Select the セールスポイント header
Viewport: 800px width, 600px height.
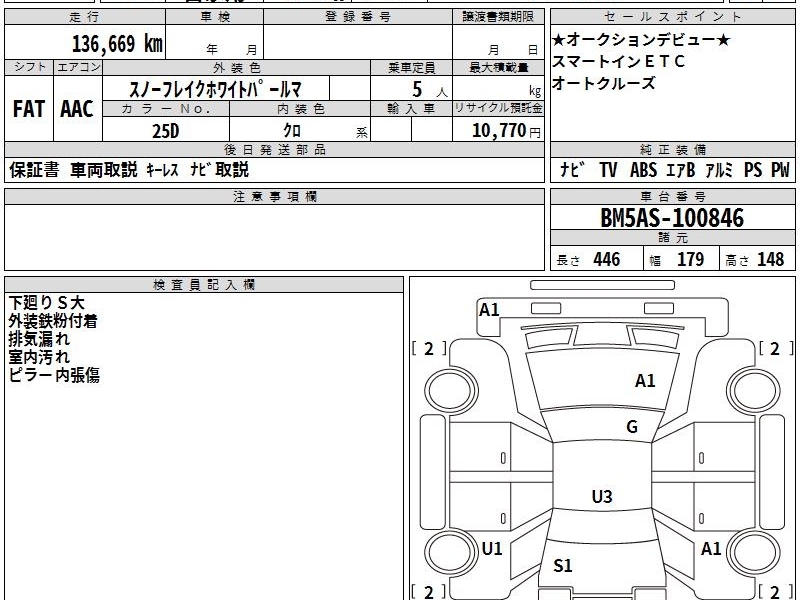pos(672,17)
